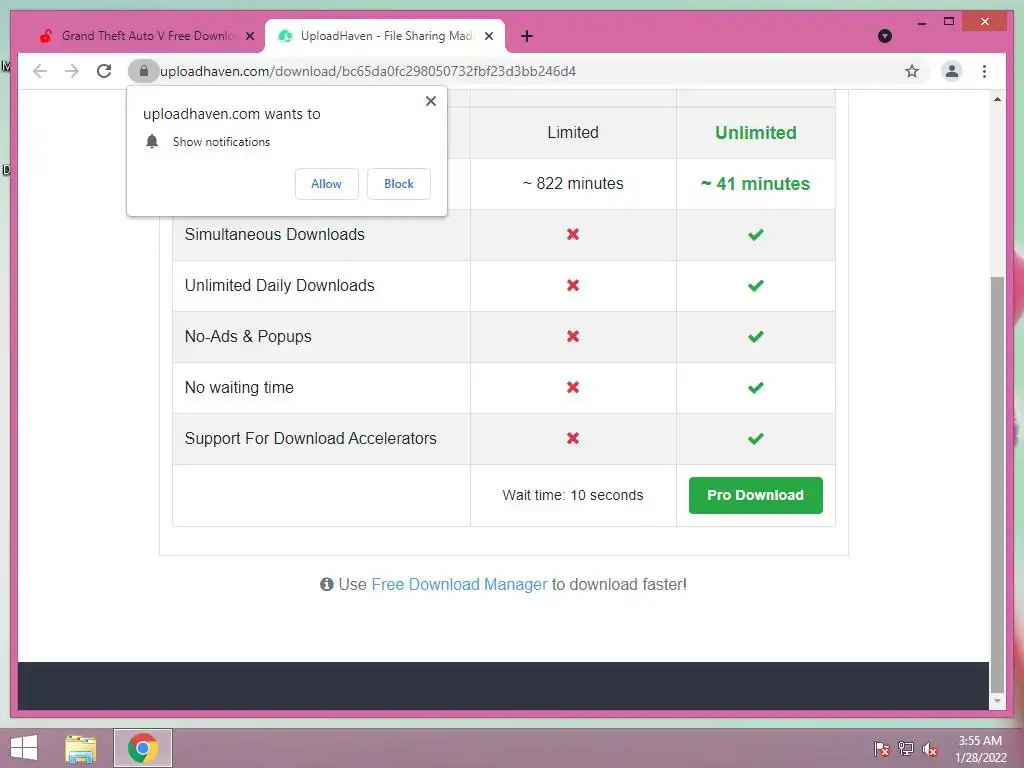Click red X for Unlimited Daily Downloads
Image resolution: width=1024 pixels, height=768 pixels.
pos(573,285)
